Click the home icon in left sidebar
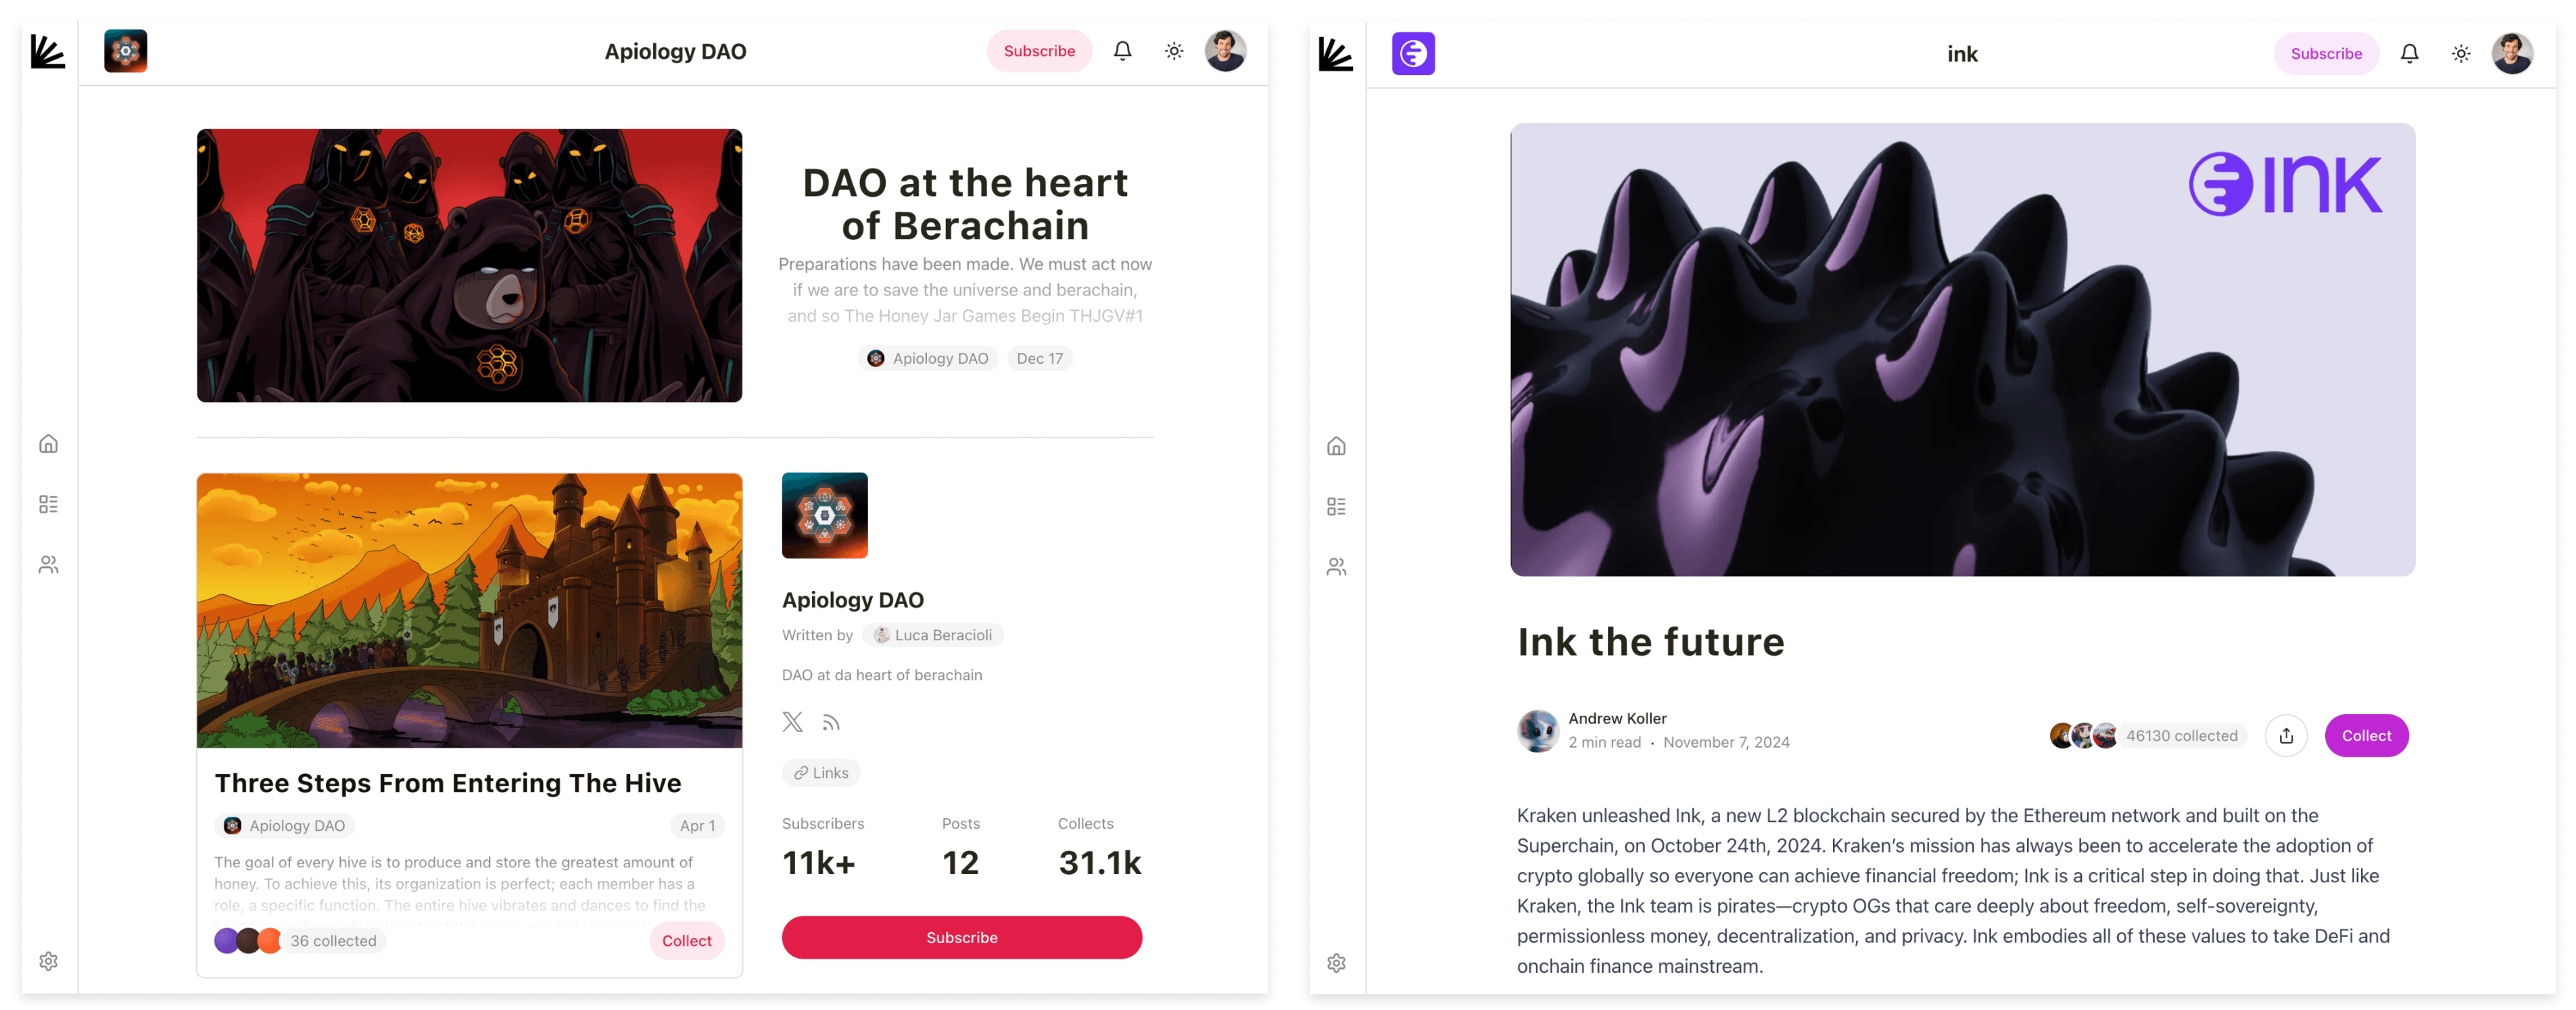The height and width of the screenshot is (1010, 2576). click(48, 444)
